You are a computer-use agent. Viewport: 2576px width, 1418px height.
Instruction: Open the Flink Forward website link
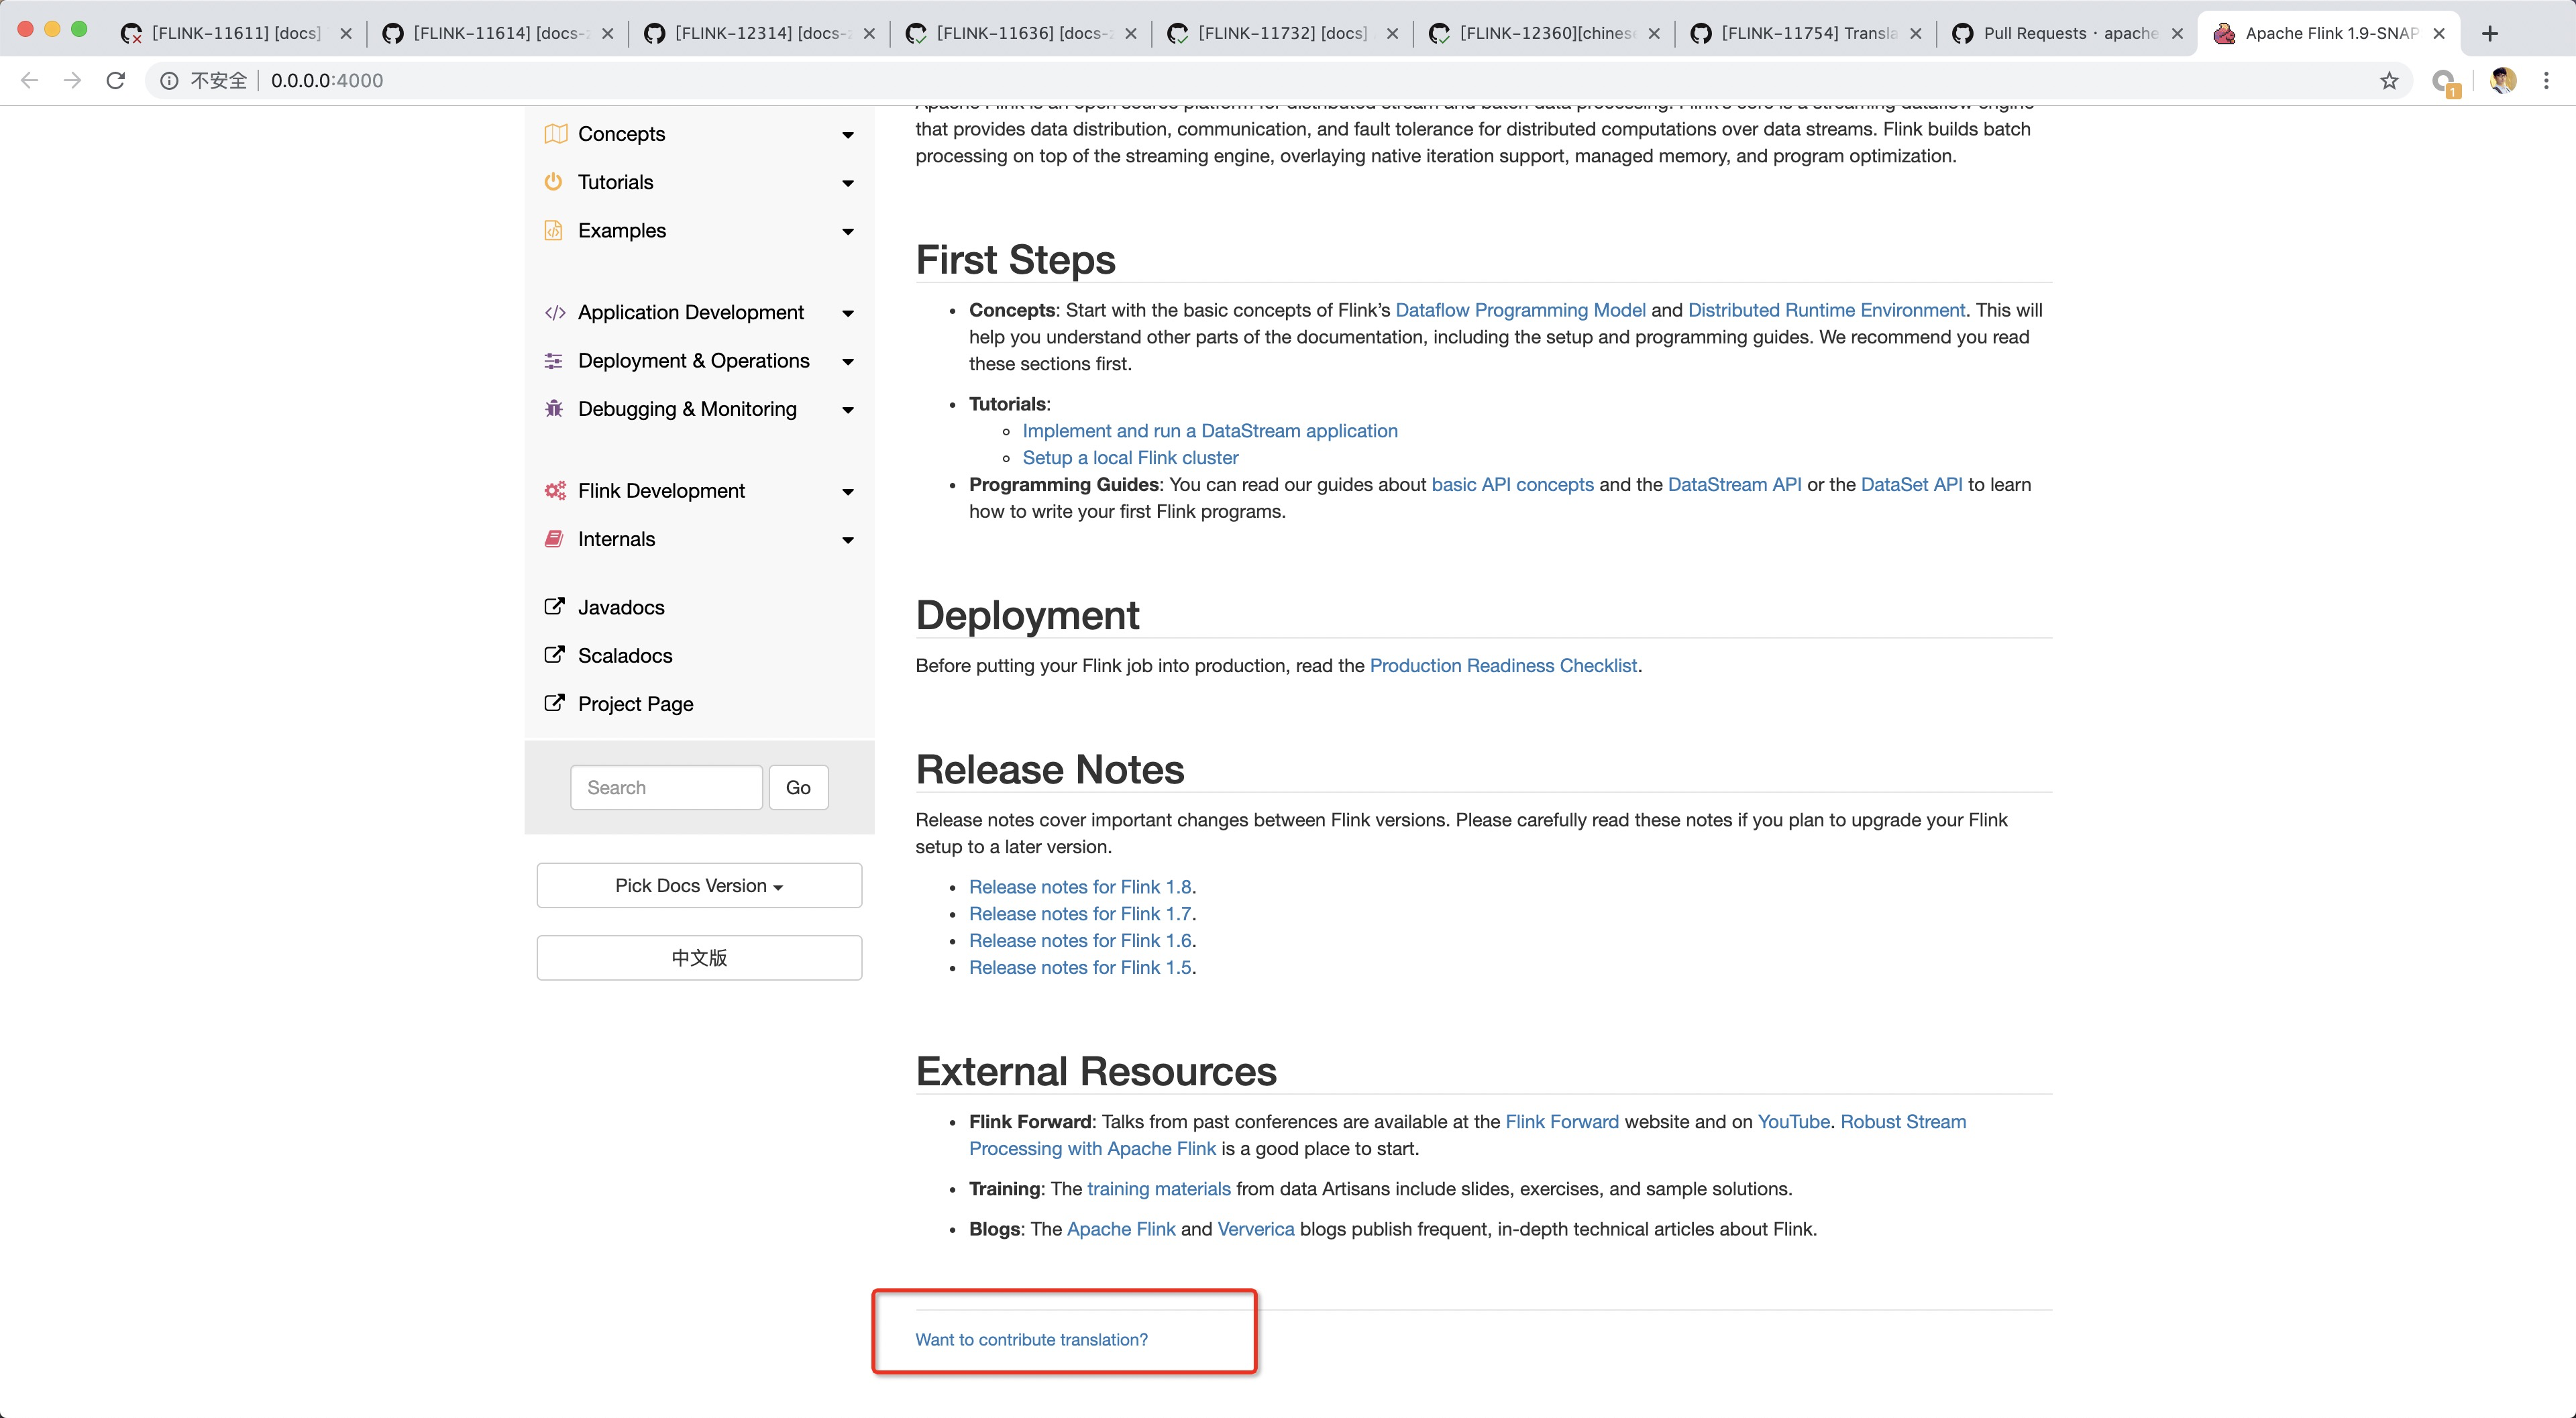(1562, 1121)
